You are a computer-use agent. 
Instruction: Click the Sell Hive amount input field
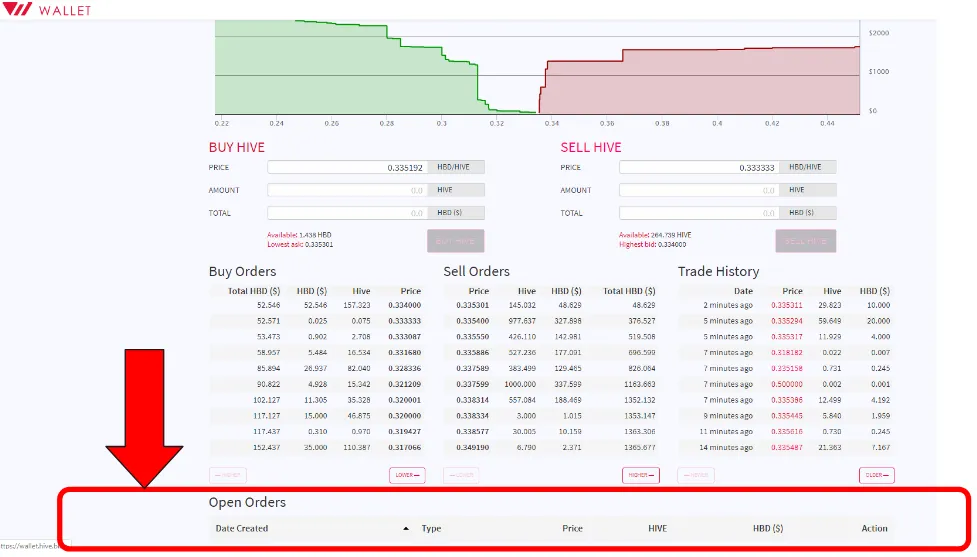699,190
